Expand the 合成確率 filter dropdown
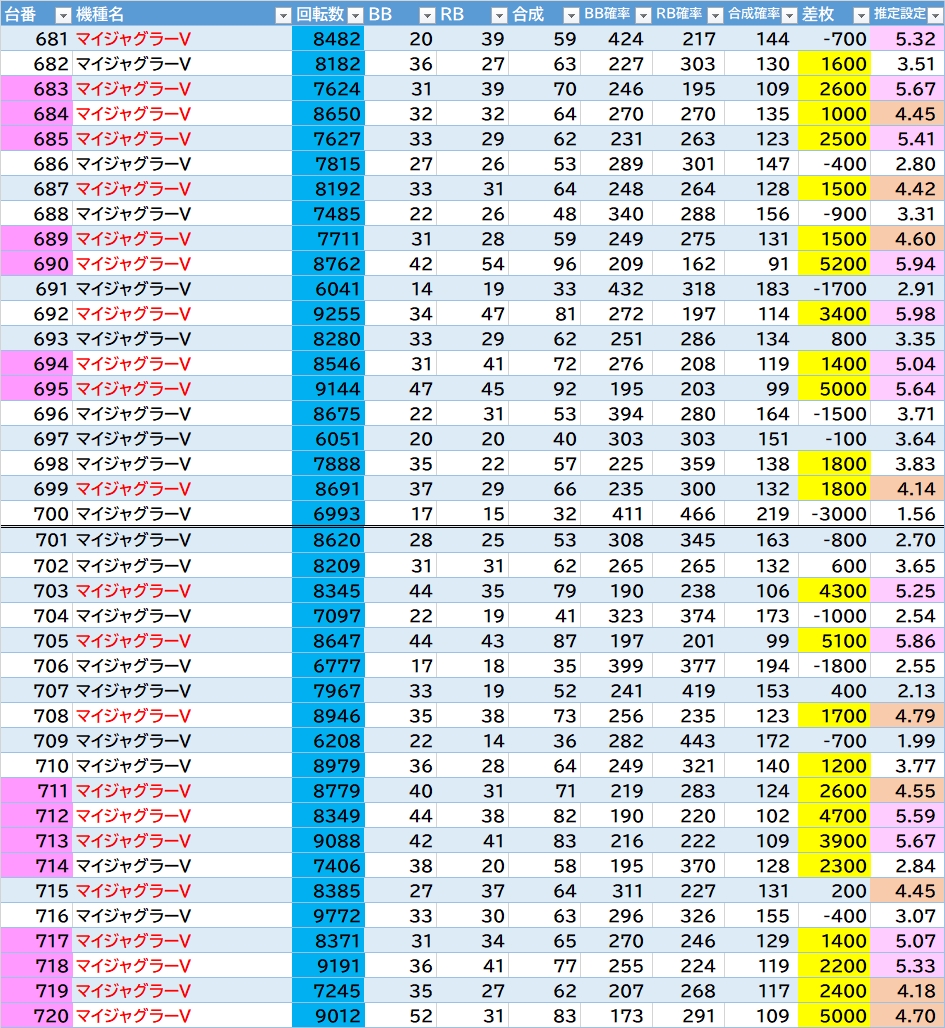945x1028 pixels. (x=788, y=15)
